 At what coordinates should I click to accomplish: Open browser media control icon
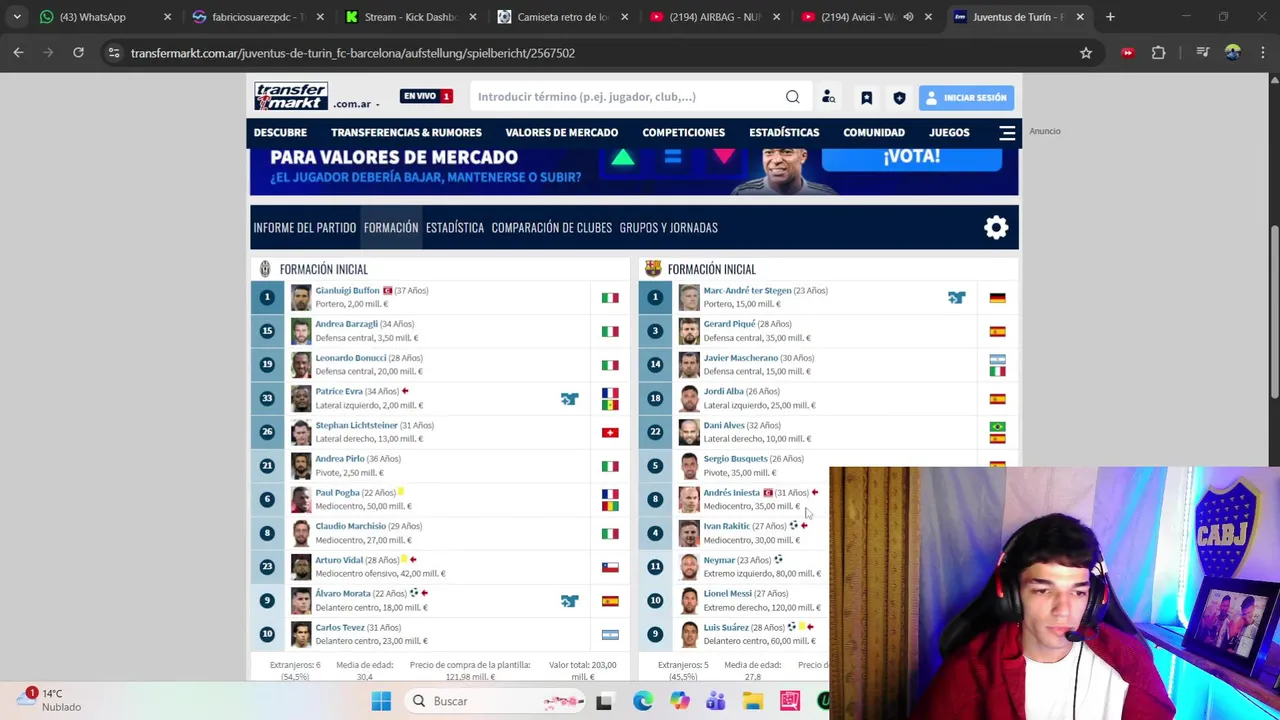[x=1203, y=53]
